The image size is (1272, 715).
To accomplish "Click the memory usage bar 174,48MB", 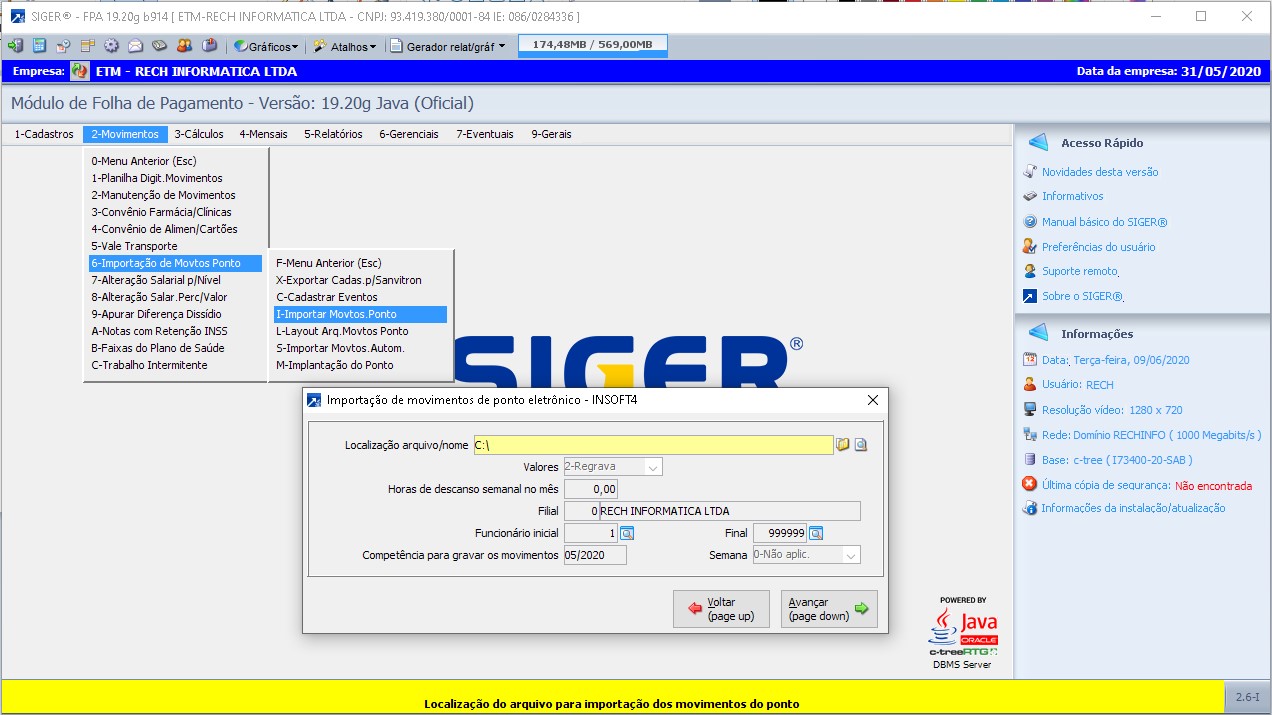I will click(x=593, y=45).
